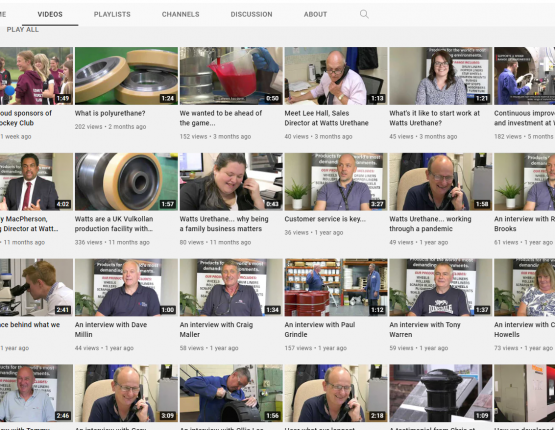This screenshot has height=430, width=555.
Task: Open the Channels tab
Action: point(181,15)
